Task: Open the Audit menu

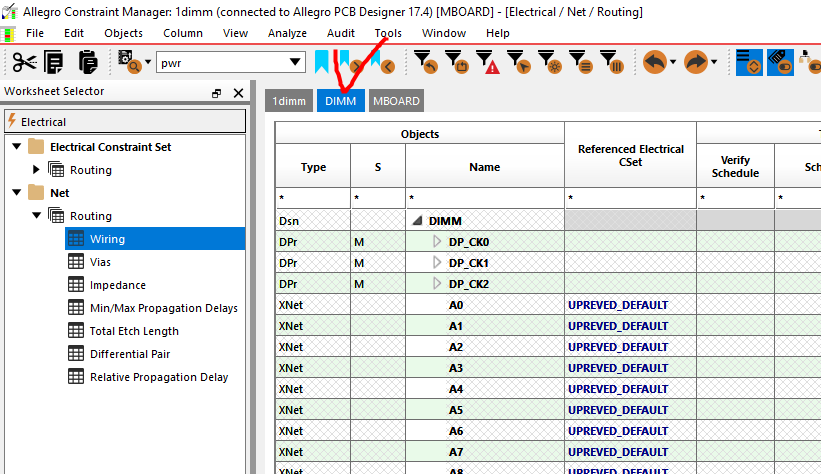Action: point(340,33)
